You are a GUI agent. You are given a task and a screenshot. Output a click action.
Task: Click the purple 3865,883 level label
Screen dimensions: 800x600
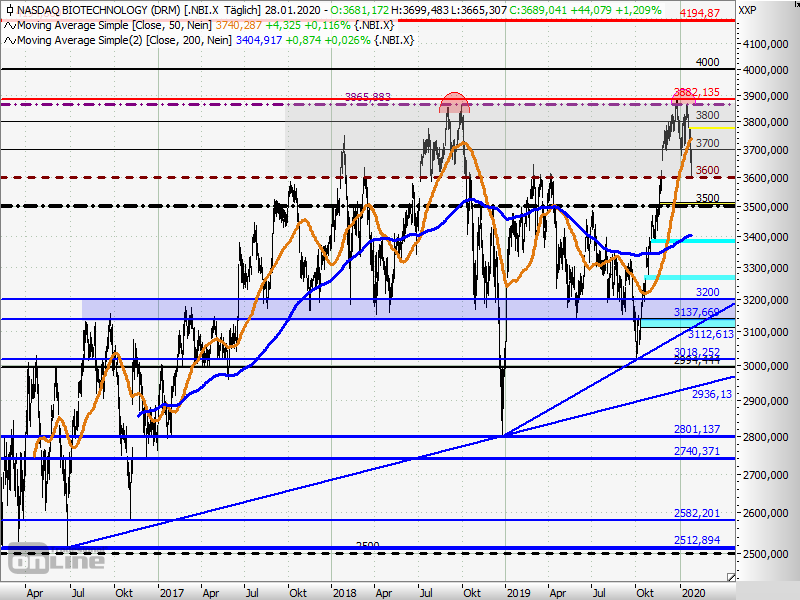[368, 97]
